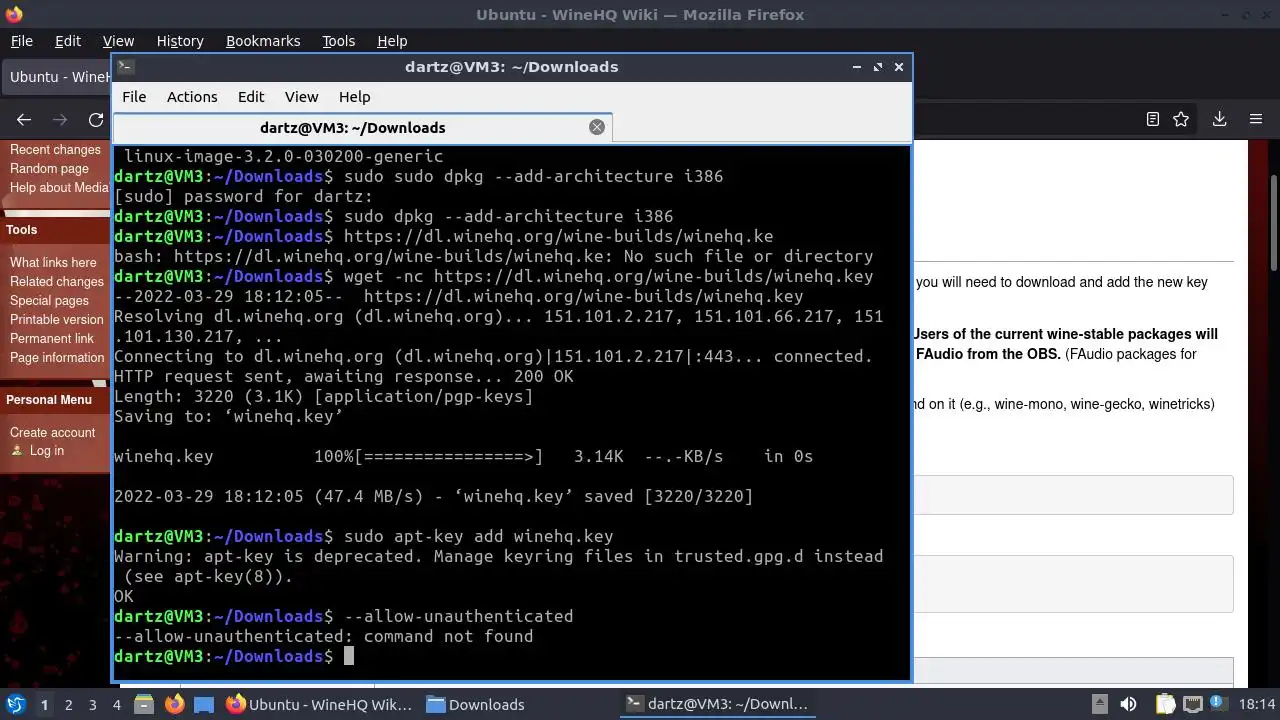Screen dimensions: 1280x720
Task: Click terminal taskbar button dartz@VM3
Action: pyautogui.click(x=716, y=704)
